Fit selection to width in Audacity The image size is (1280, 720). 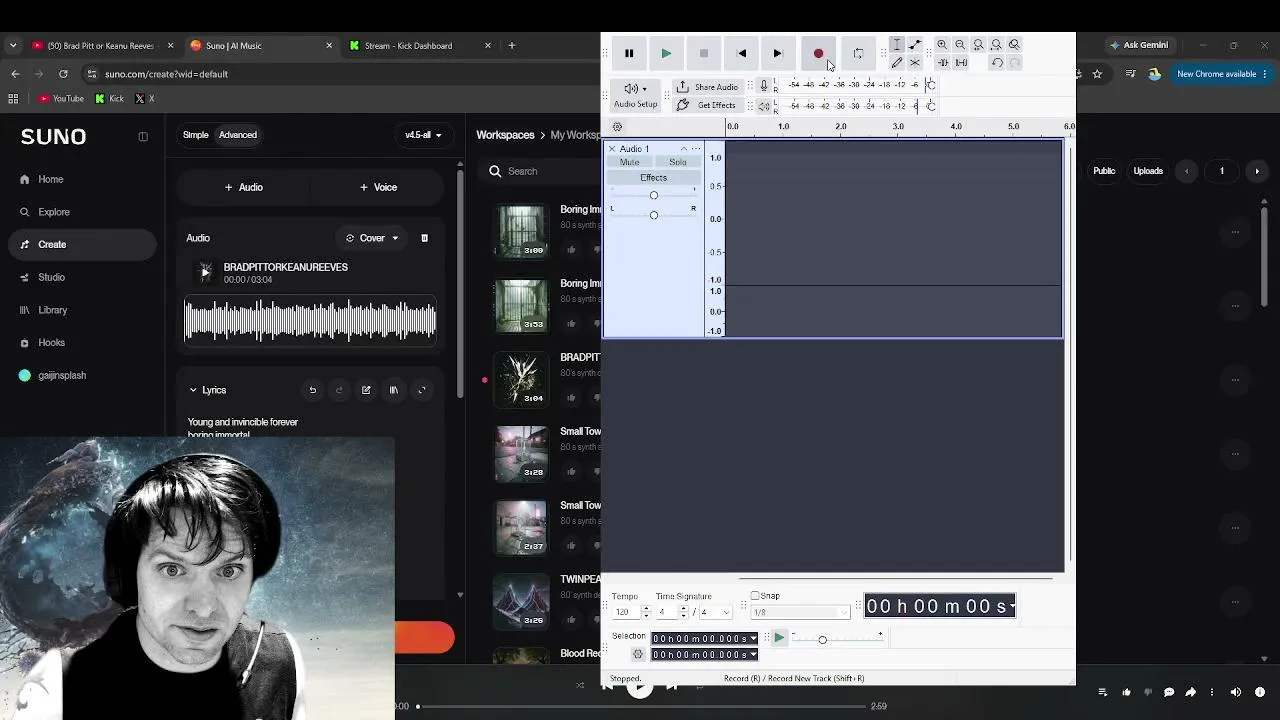(x=978, y=45)
